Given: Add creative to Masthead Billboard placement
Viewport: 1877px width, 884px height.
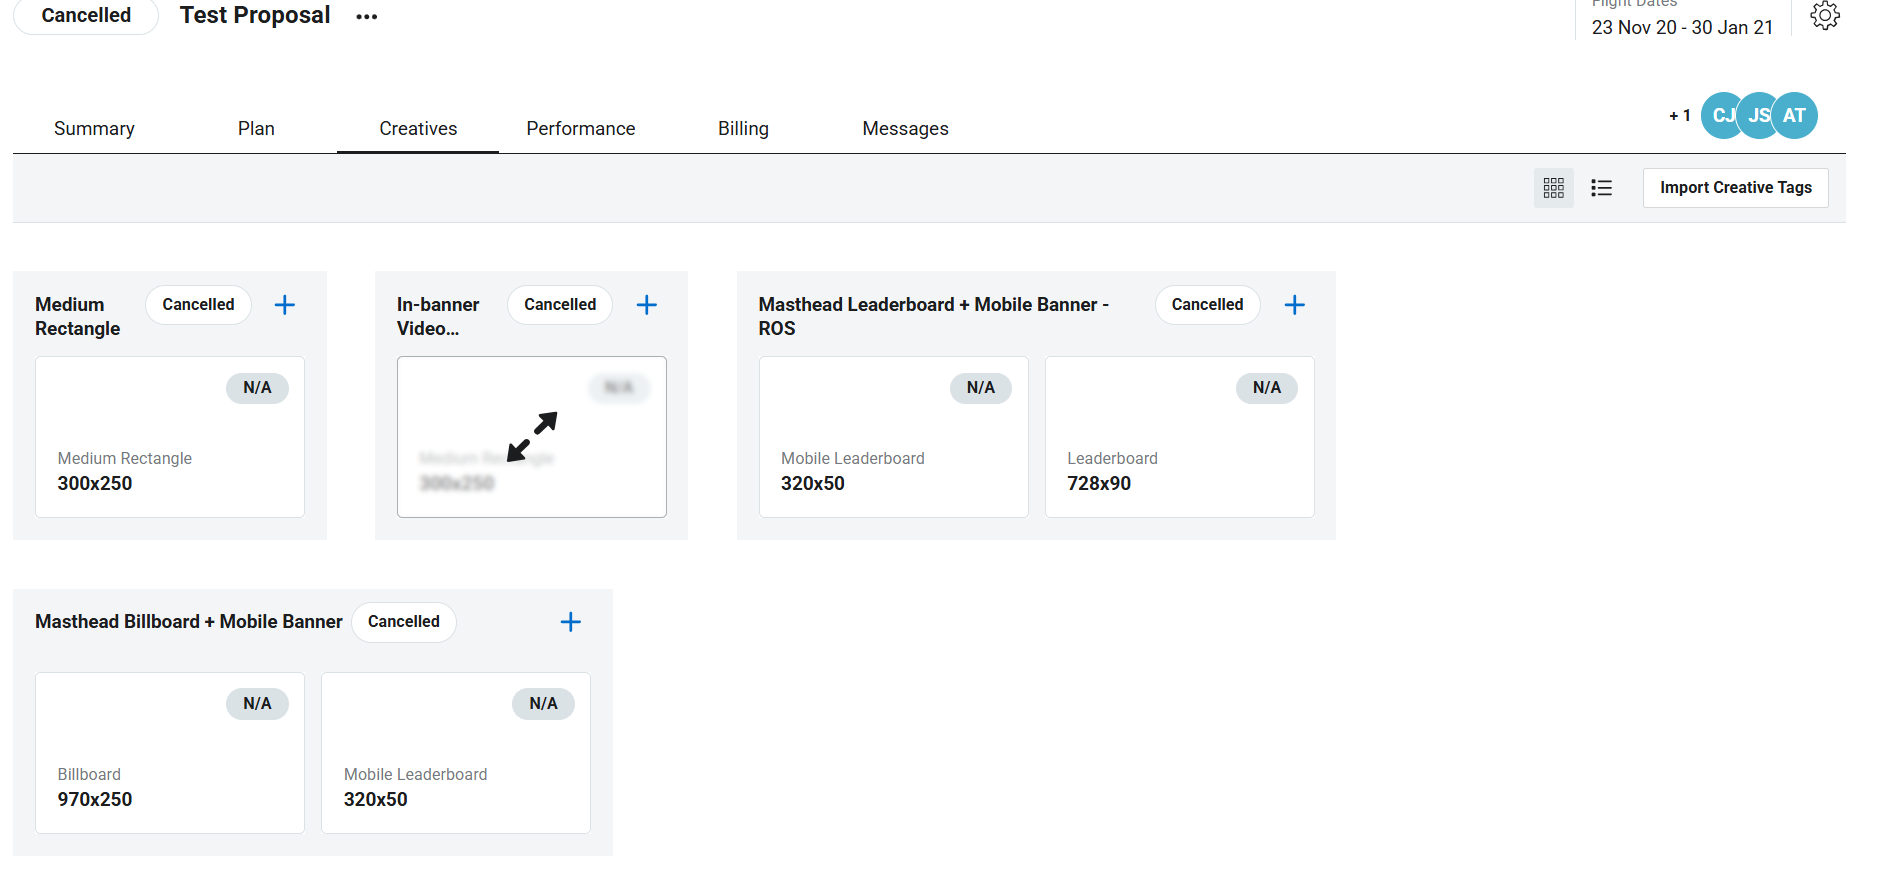Looking at the screenshot, I should (x=571, y=622).
